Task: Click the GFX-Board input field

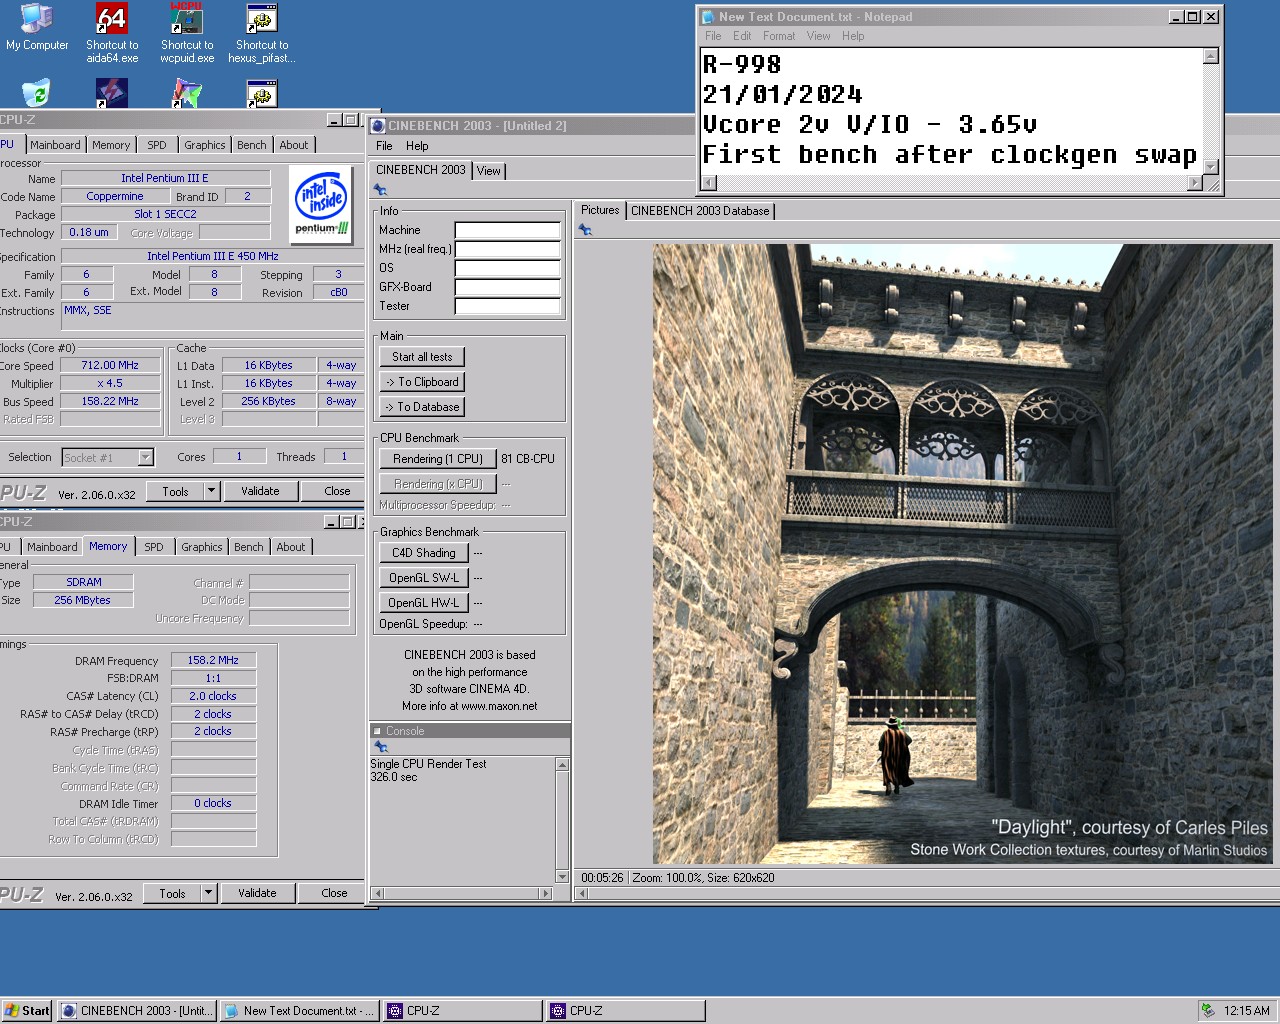Action: (x=507, y=287)
